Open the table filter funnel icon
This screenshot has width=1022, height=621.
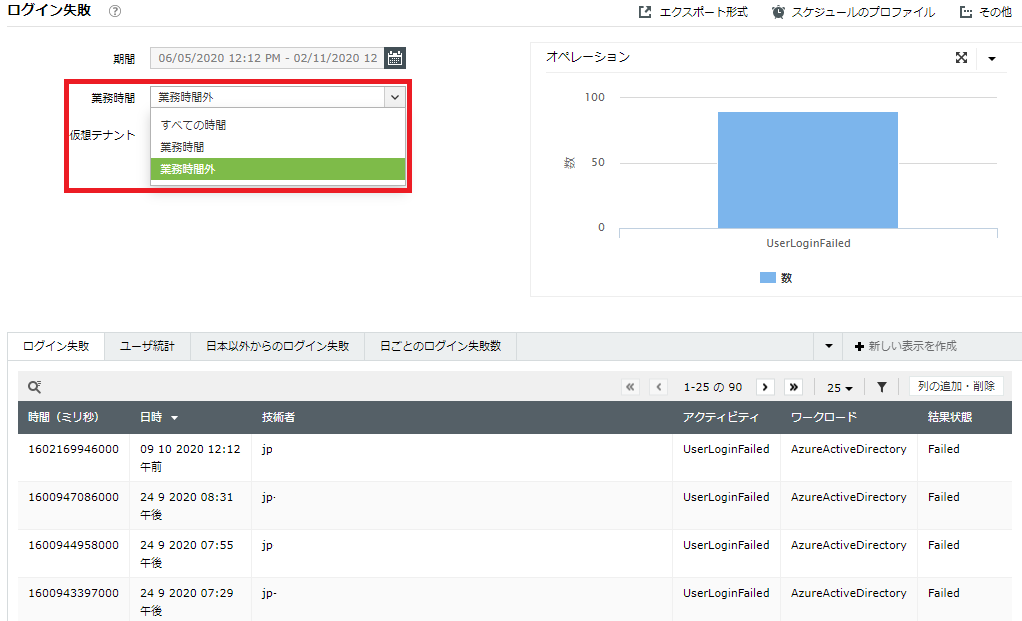pyautogui.click(x=882, y=387)
